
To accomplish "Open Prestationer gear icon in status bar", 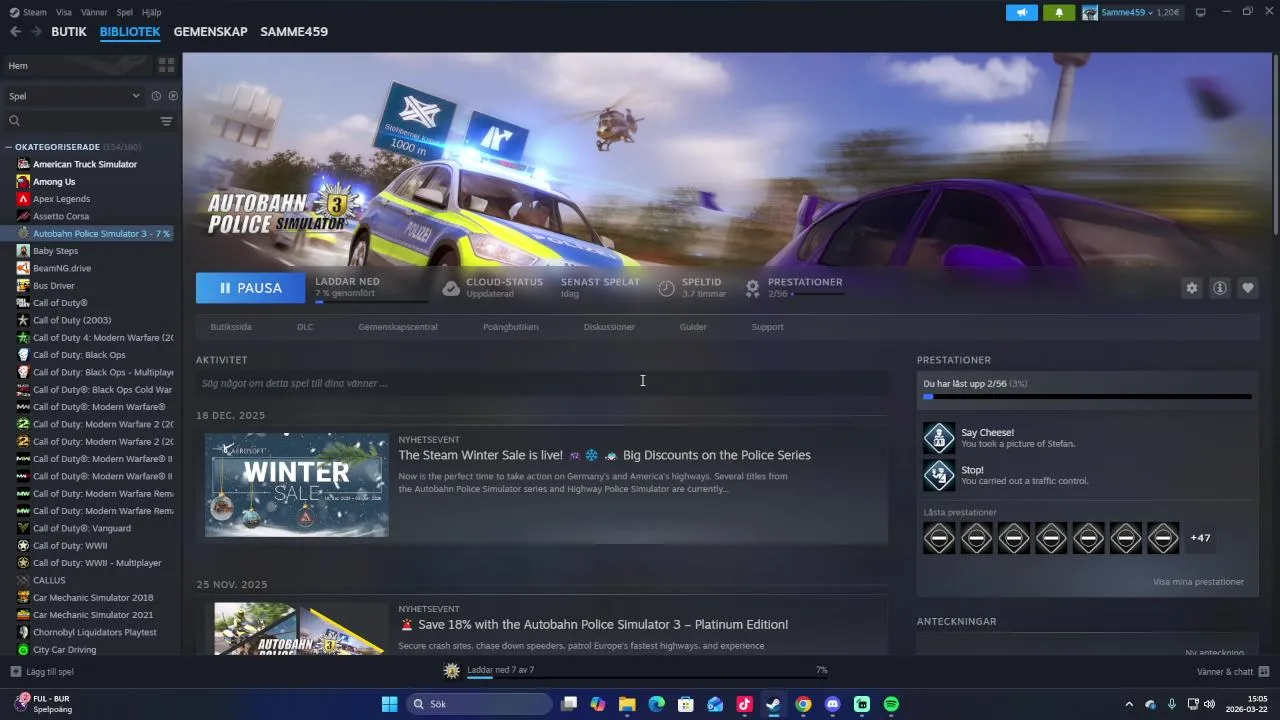I will pos(752,288).
